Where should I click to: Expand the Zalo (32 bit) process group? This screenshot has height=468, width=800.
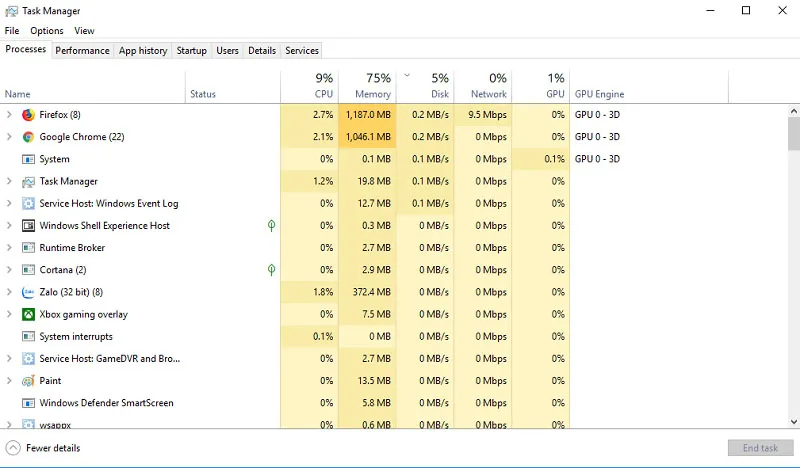tap(9, 292)
